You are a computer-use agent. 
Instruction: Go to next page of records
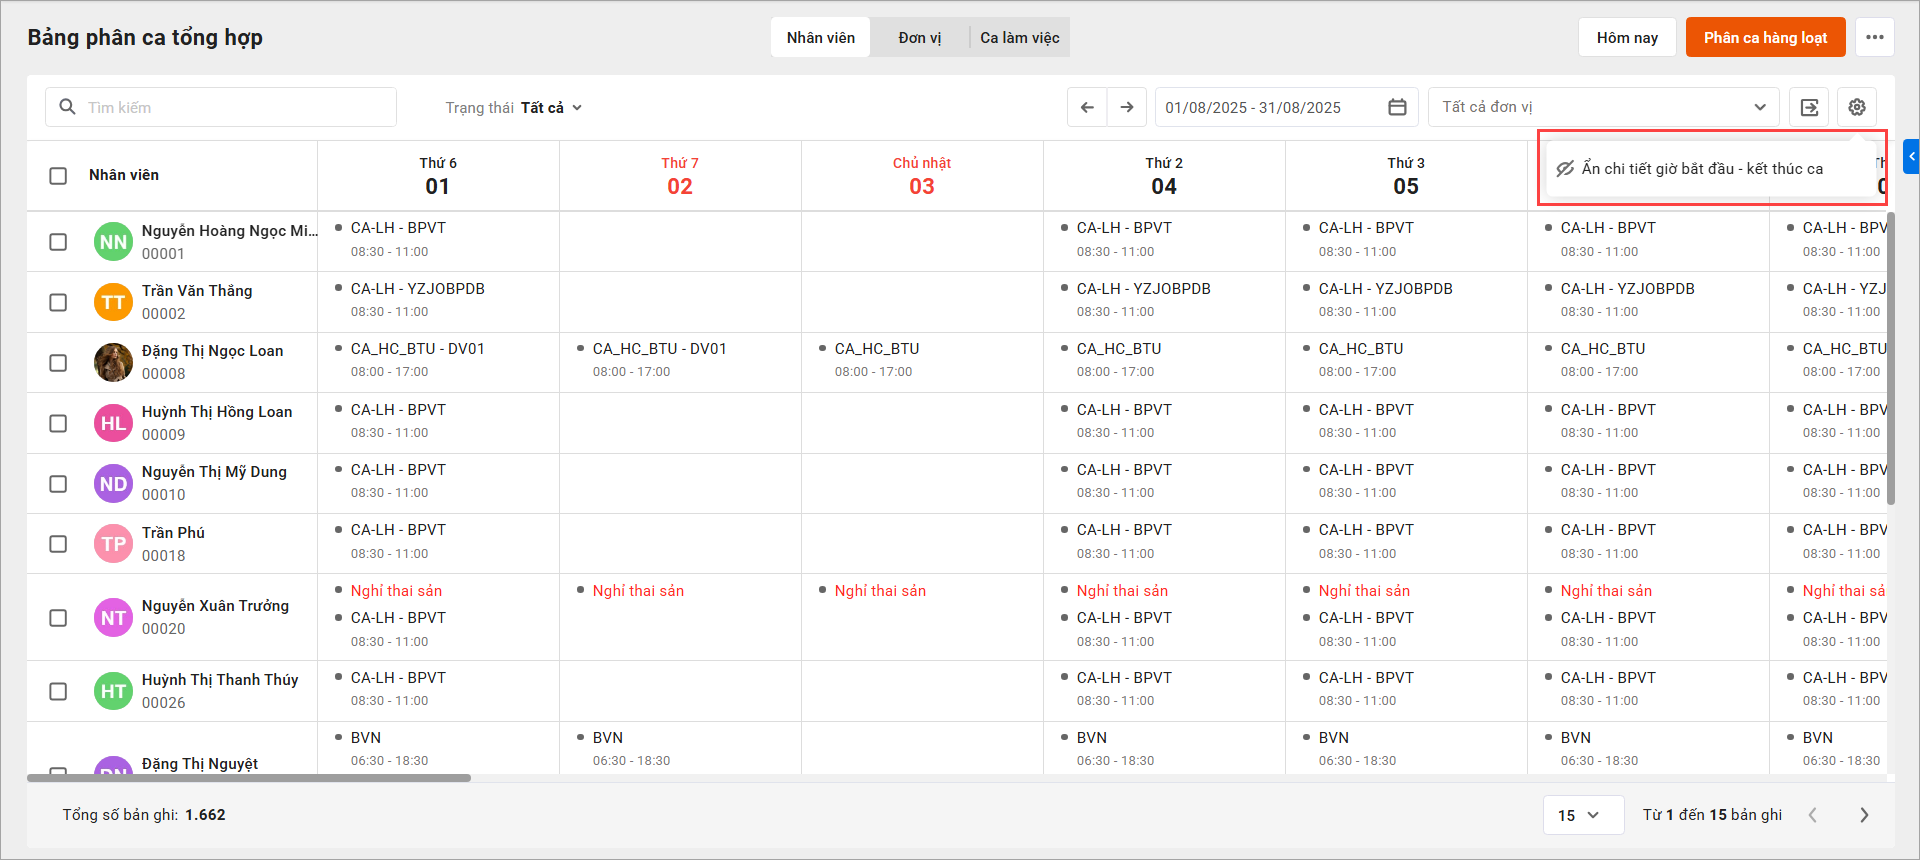pos(1864,815)
